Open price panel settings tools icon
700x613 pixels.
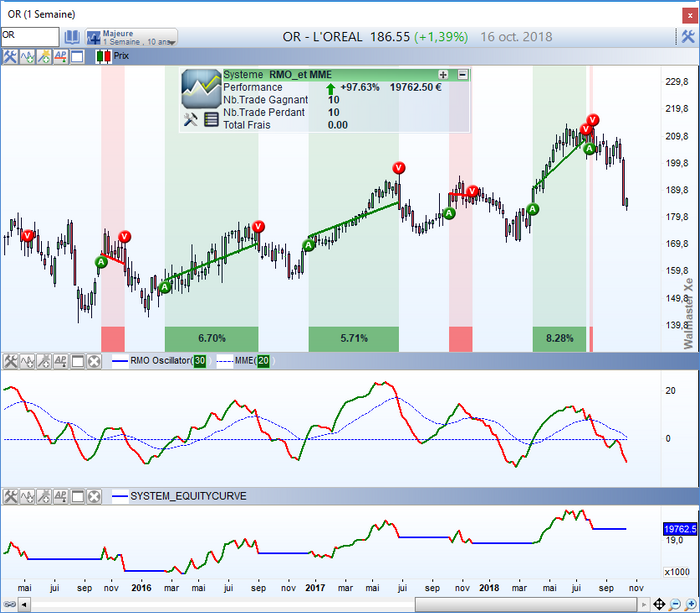pos(10,57)
